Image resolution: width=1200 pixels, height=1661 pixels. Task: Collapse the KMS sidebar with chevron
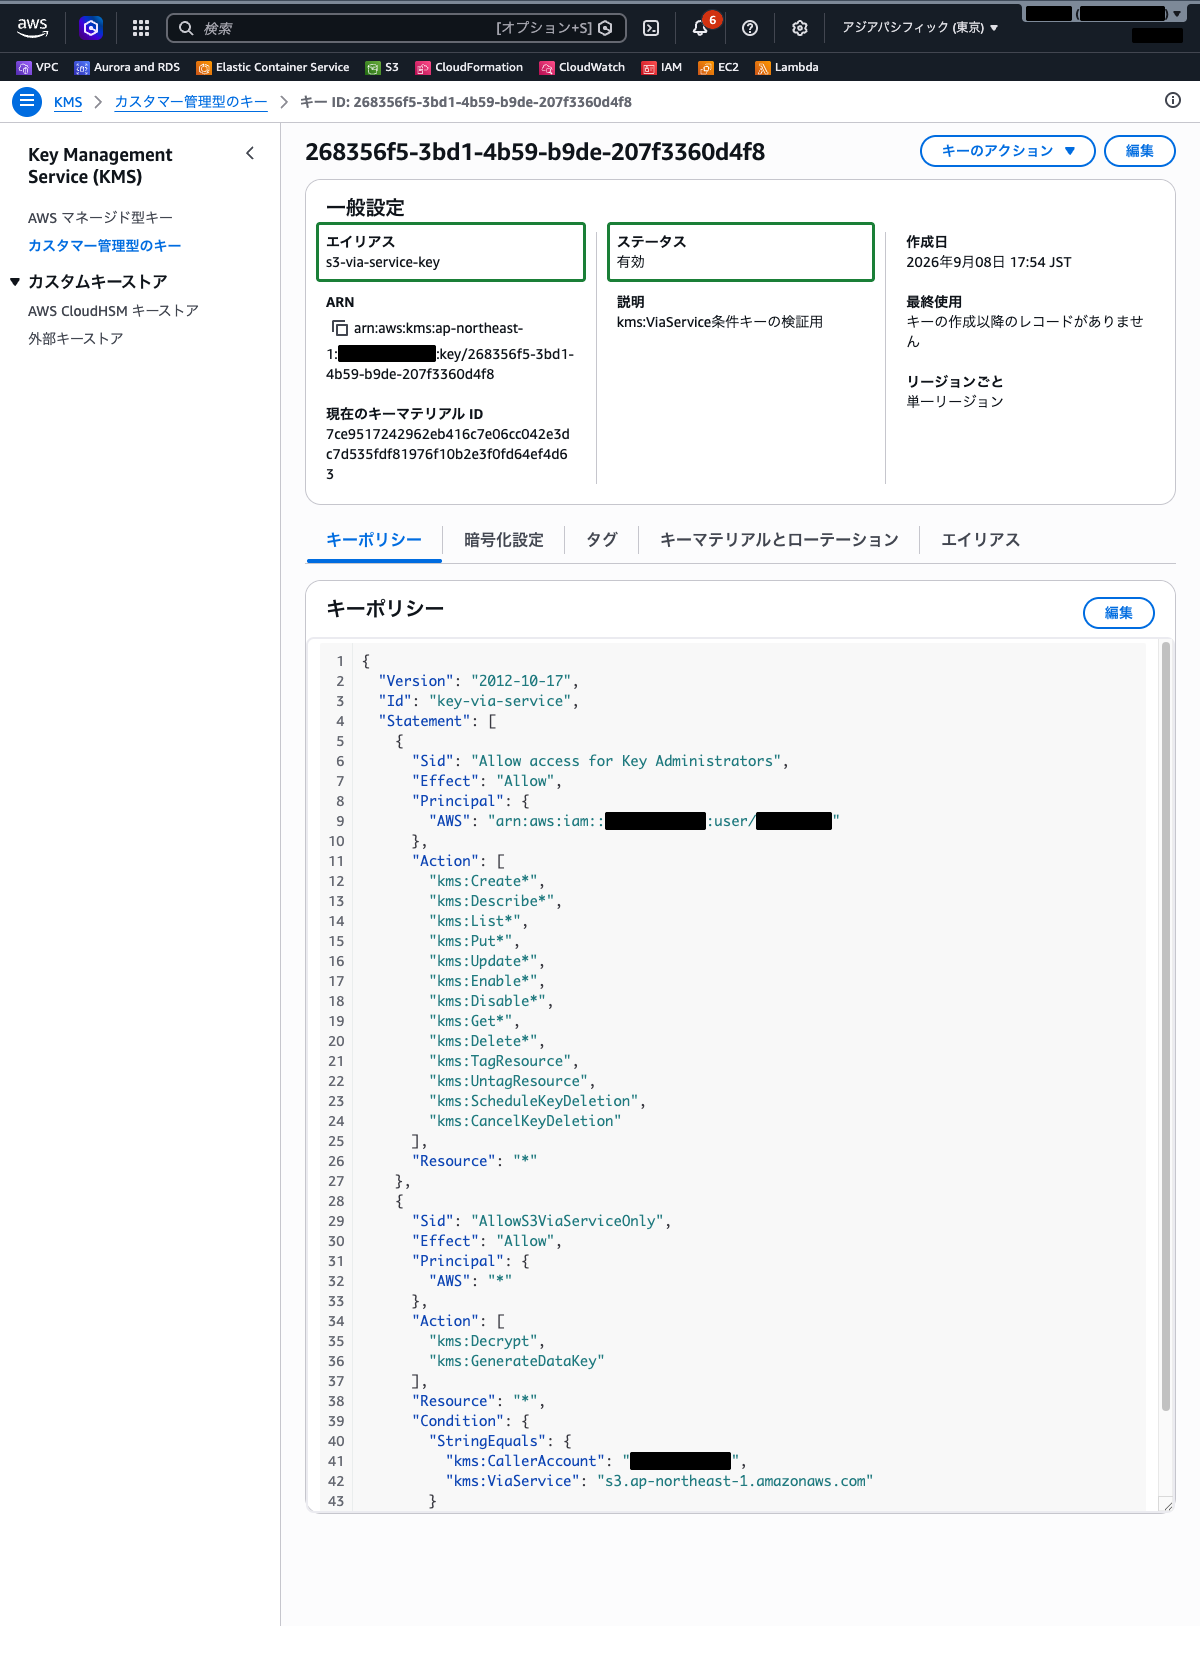[250, 153]
